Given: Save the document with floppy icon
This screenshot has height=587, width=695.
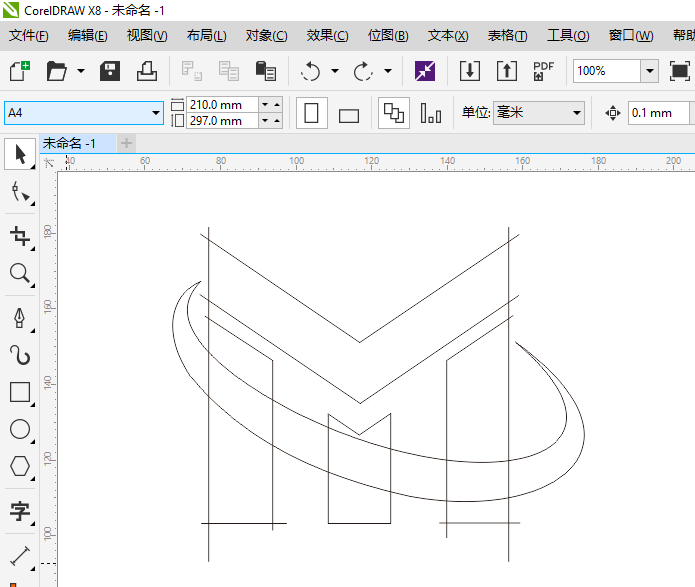Looking at the screenshot, I should pyautogui.click(x=109, y=71).
